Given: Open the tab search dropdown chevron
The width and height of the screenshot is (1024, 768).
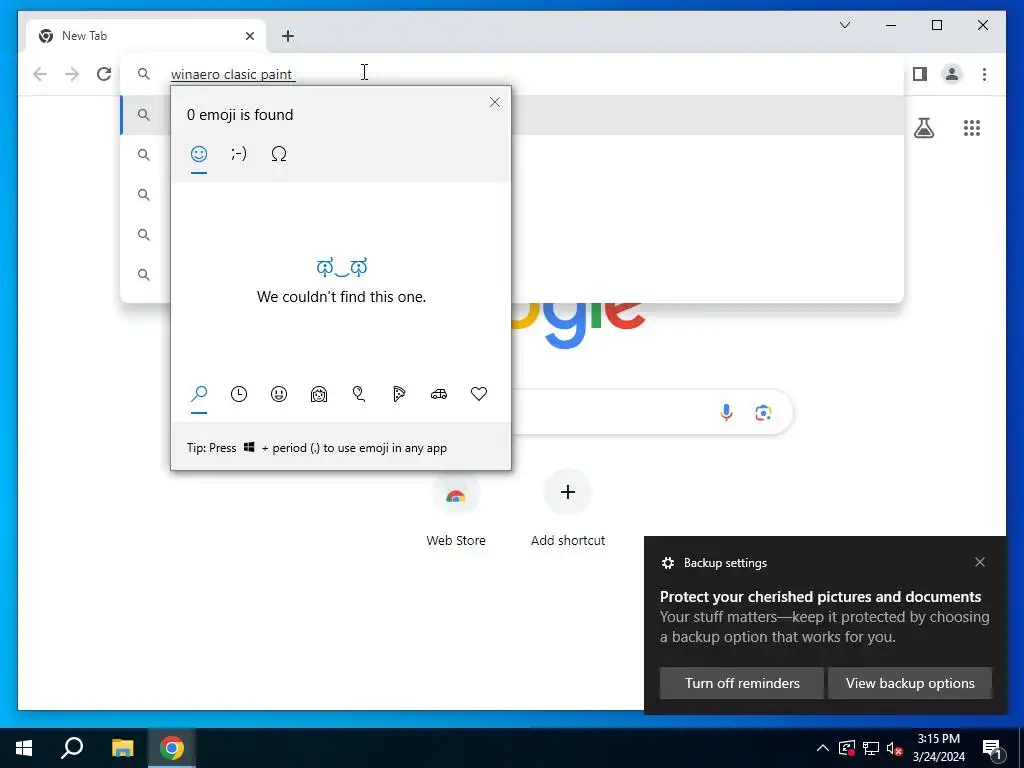Looking at the screenshot, I should (x=845, y=25).
